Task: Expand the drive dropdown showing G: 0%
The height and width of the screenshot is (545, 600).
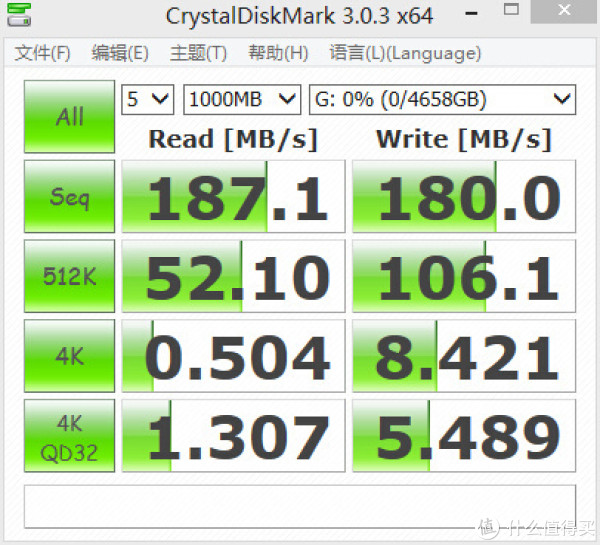Action: pyautogui.click(x=442, y=100)
